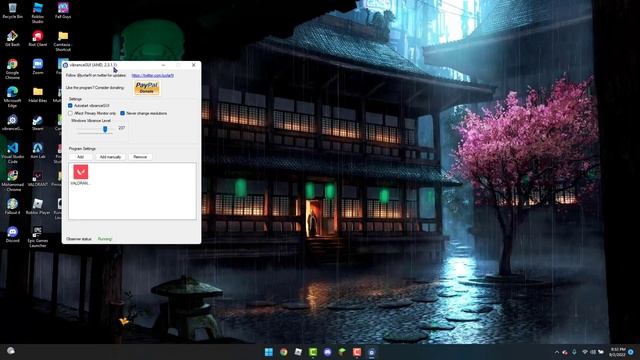
Task: Select the vibranceGUI icon on the taskbar
Action: click(371, 352)
